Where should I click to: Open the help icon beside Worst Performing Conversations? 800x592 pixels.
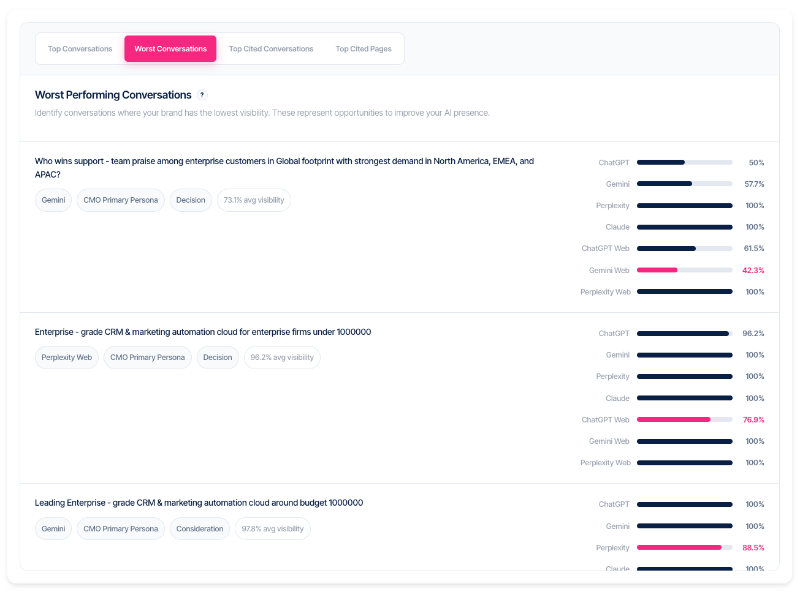(202, 95)
